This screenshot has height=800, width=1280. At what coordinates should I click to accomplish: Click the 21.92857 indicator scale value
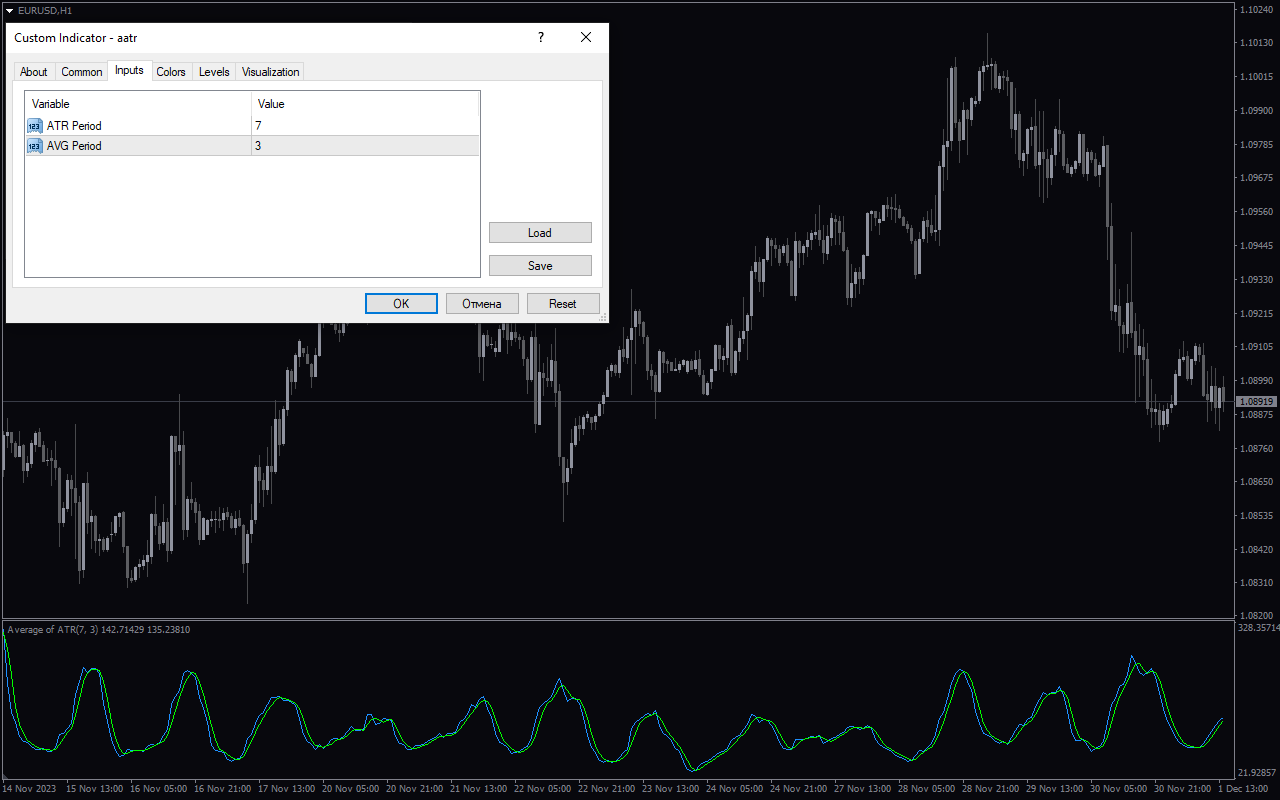pos(1258,773)
